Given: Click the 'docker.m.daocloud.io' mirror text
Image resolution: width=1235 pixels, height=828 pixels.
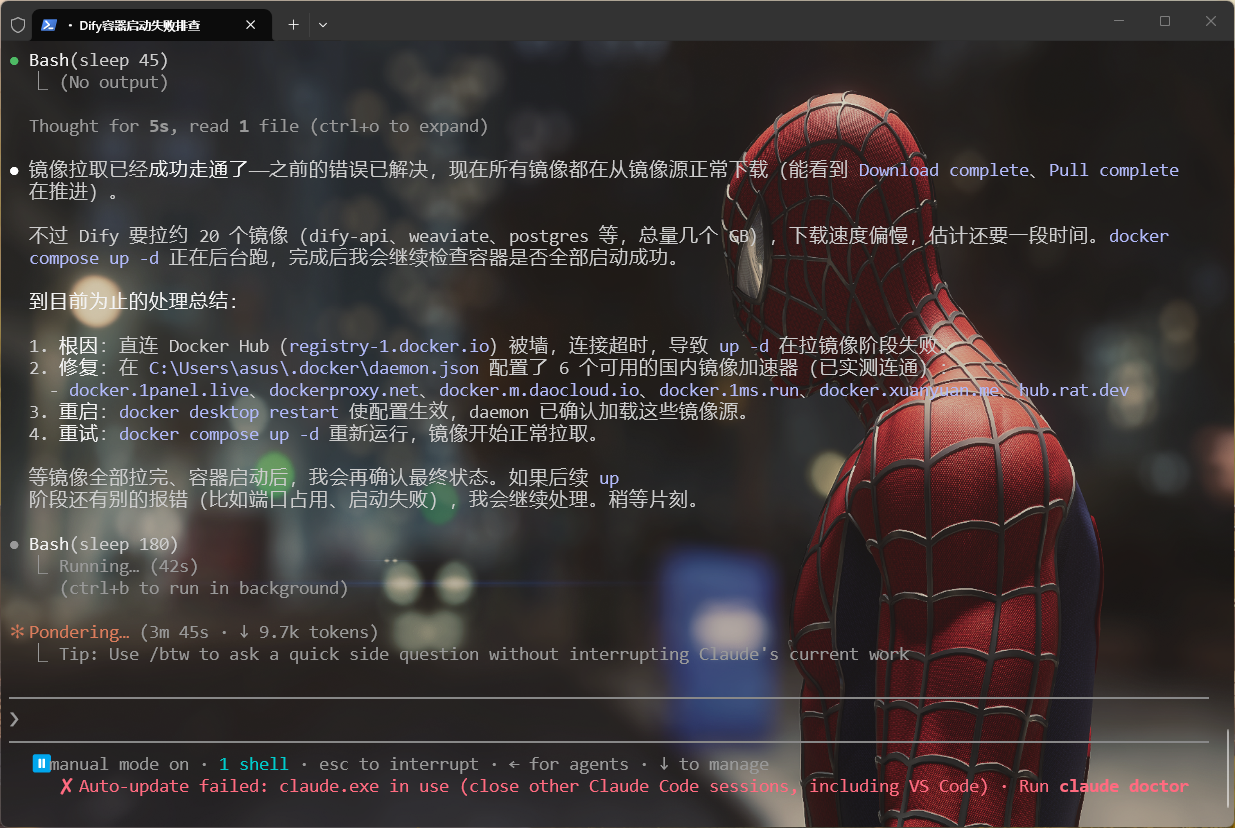Looking at the screenshot, I should 539,390.
